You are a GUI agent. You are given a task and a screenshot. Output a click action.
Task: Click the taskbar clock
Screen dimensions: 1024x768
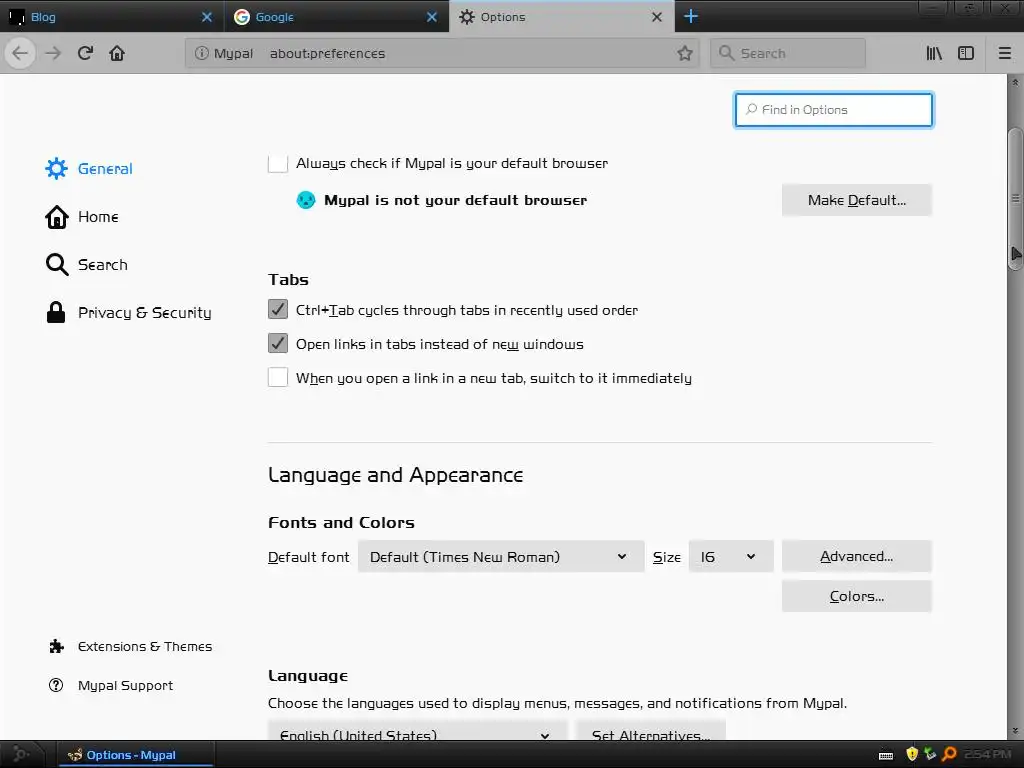point(987,754)
